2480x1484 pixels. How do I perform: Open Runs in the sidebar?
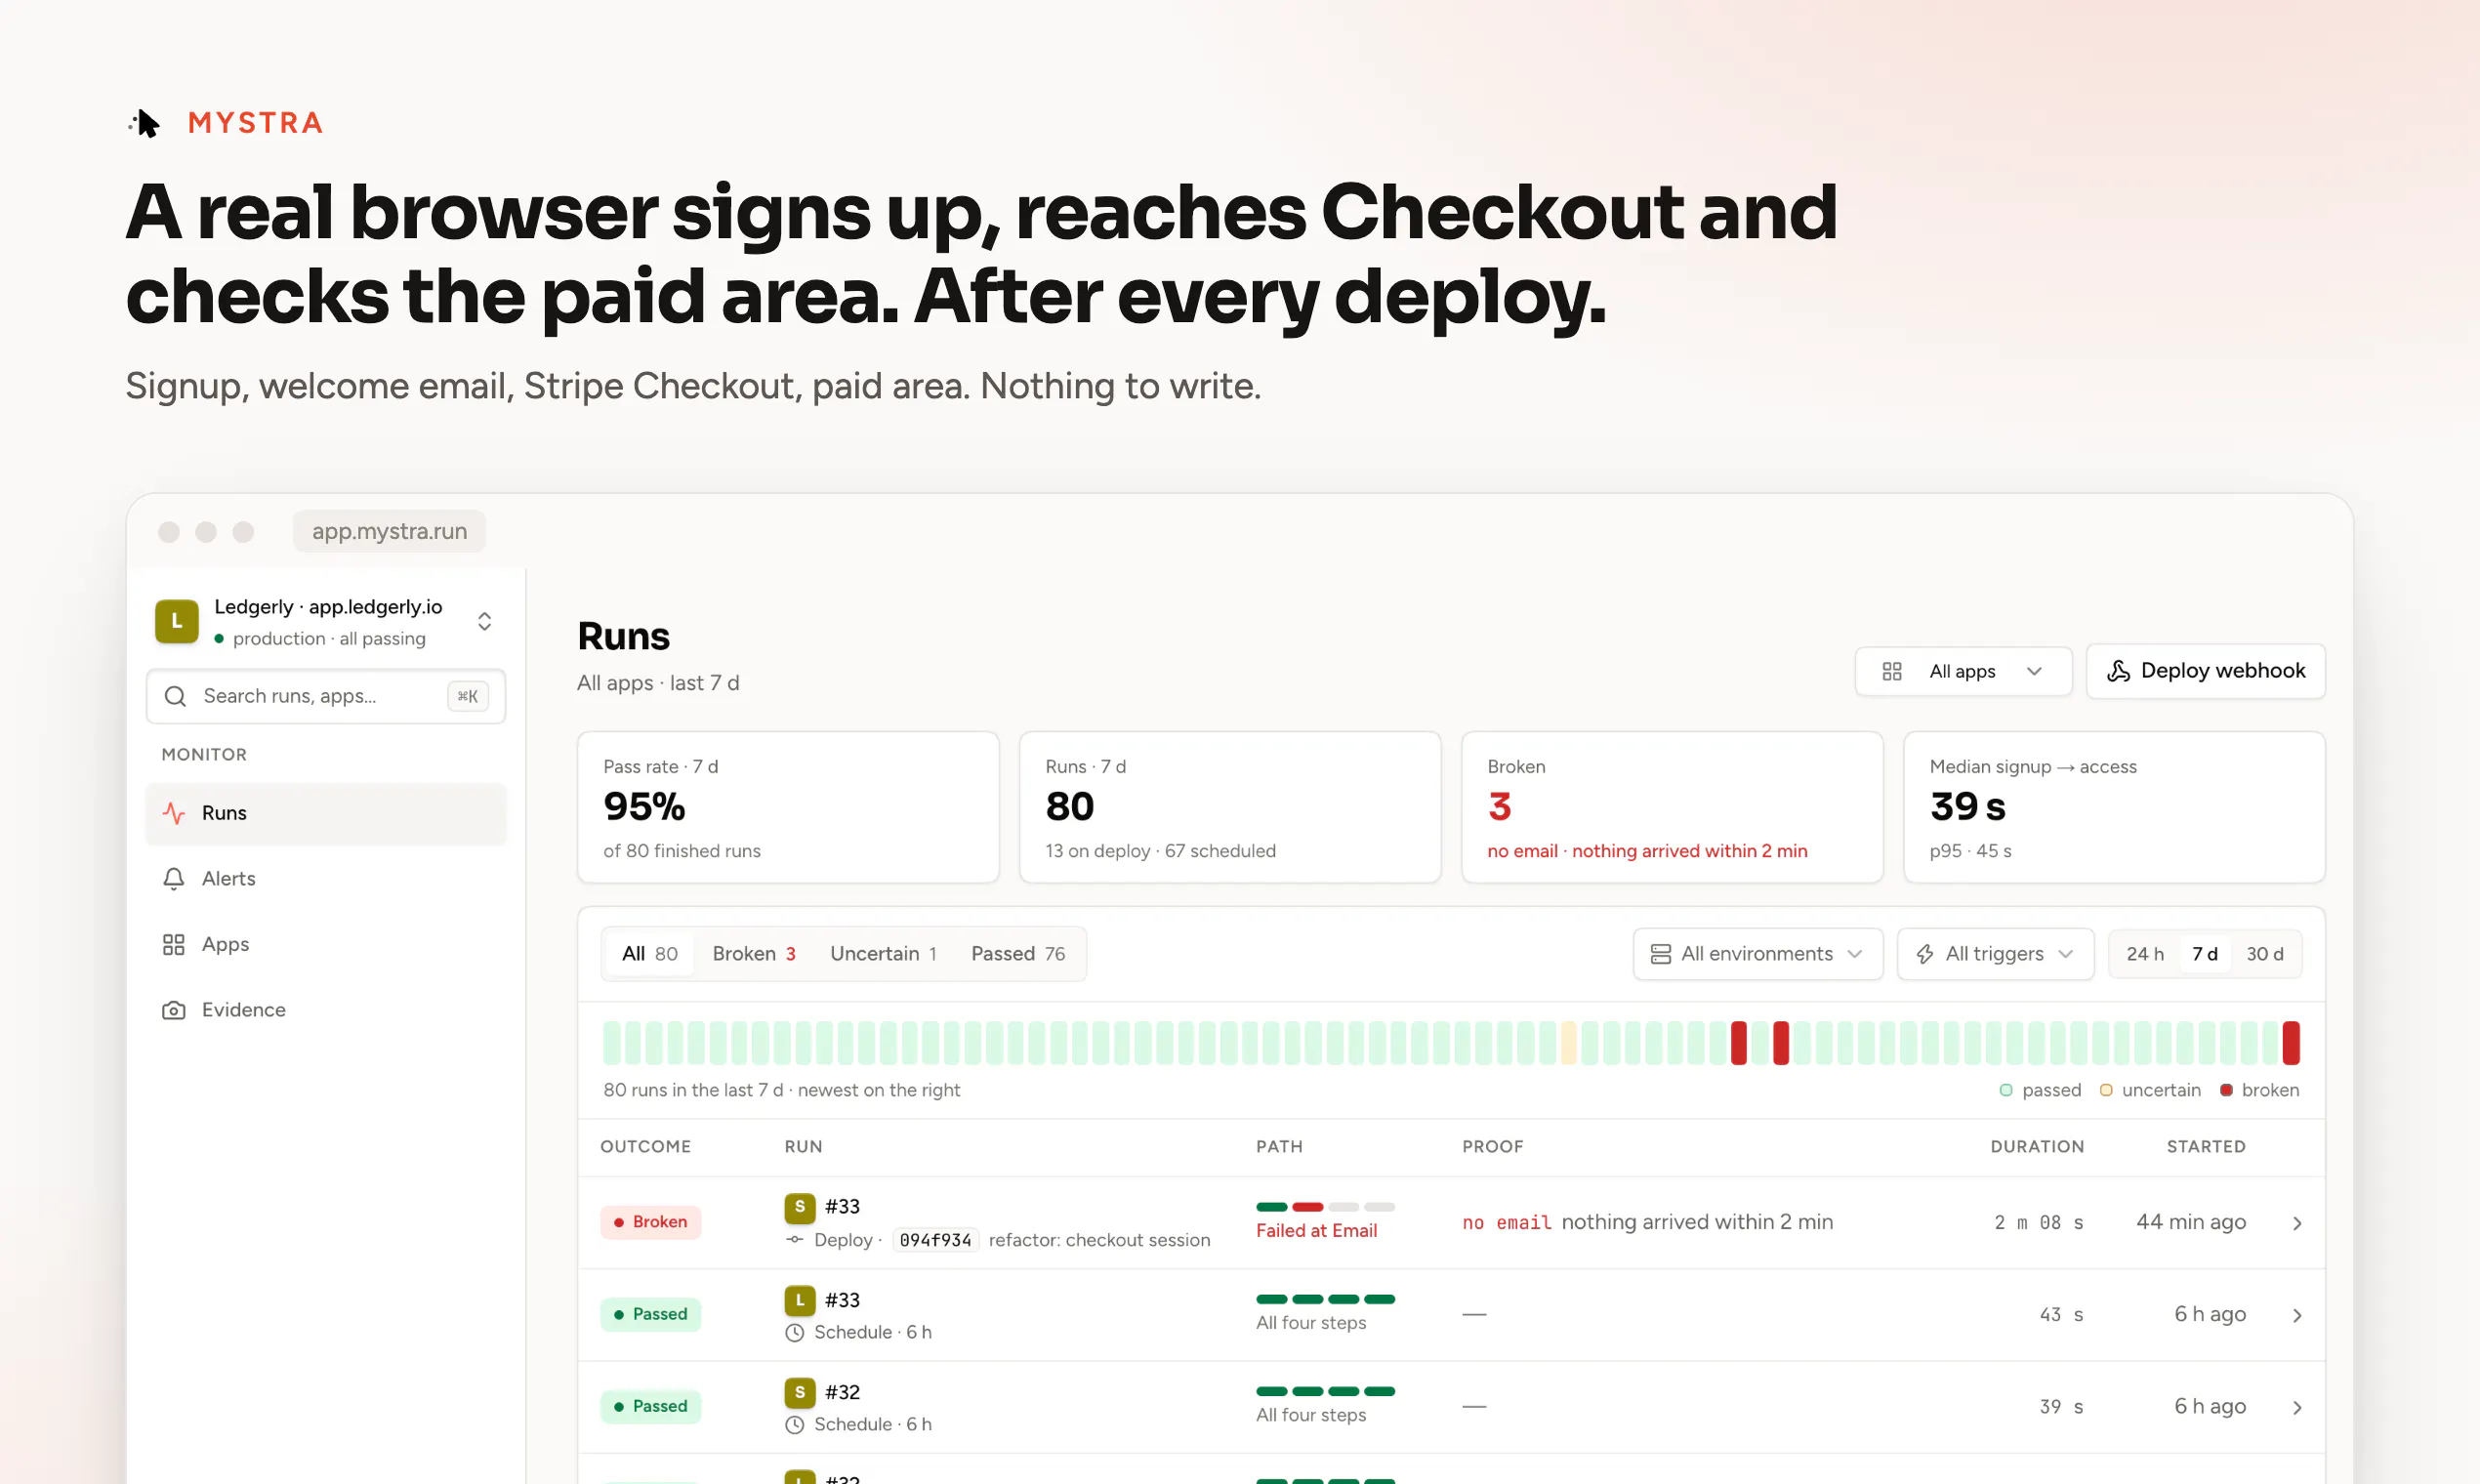(326, 813)
